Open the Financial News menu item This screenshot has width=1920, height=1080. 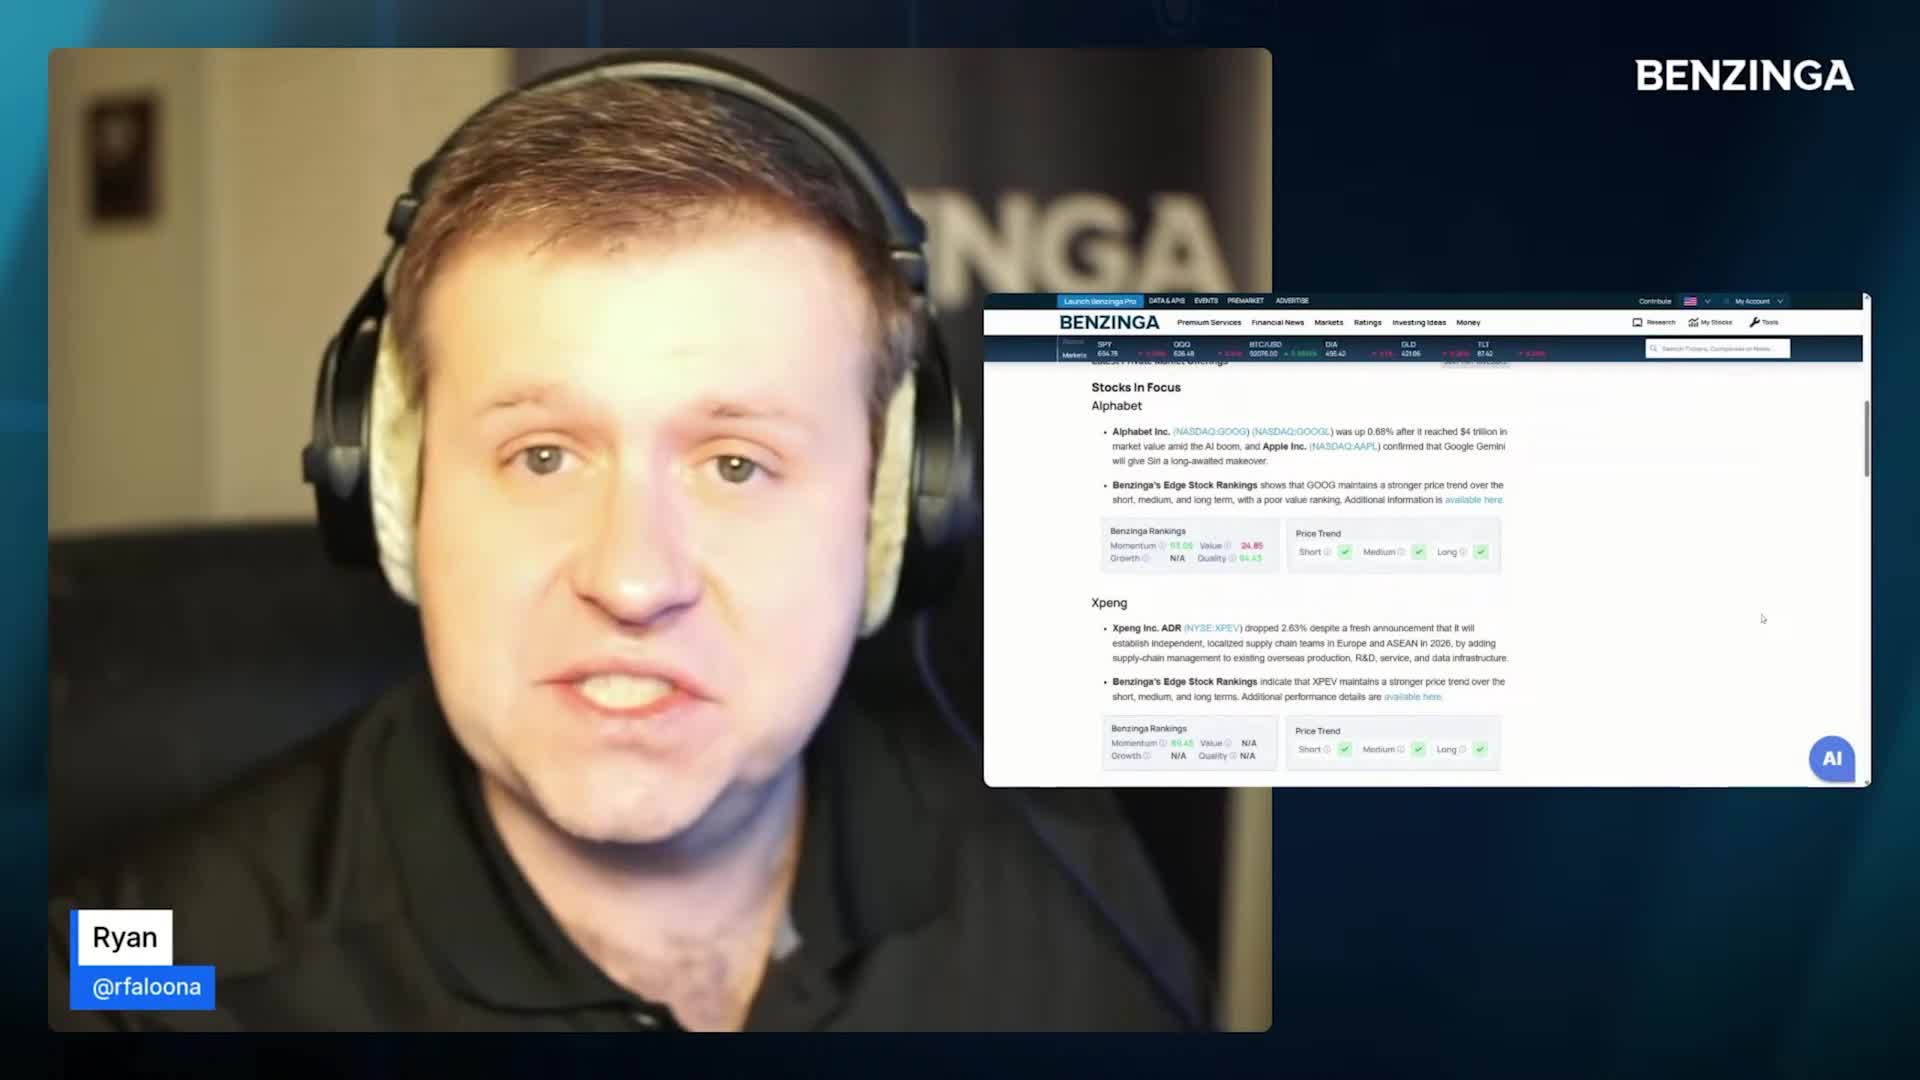point(1278,323)
